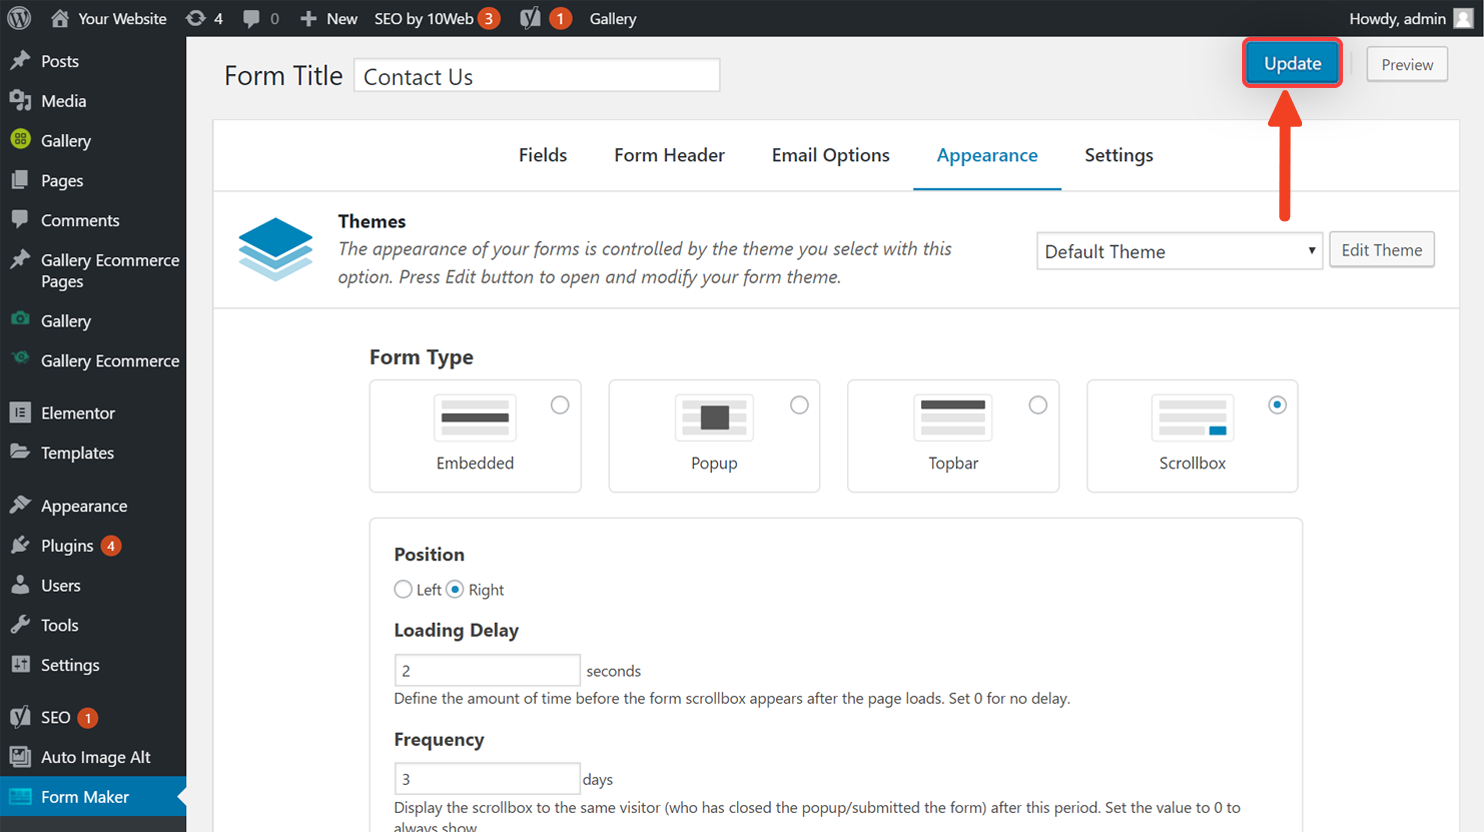Switch to the form's Settings tab
The width and height of the screenshot is (1484, 832).
click(1119, 155)
